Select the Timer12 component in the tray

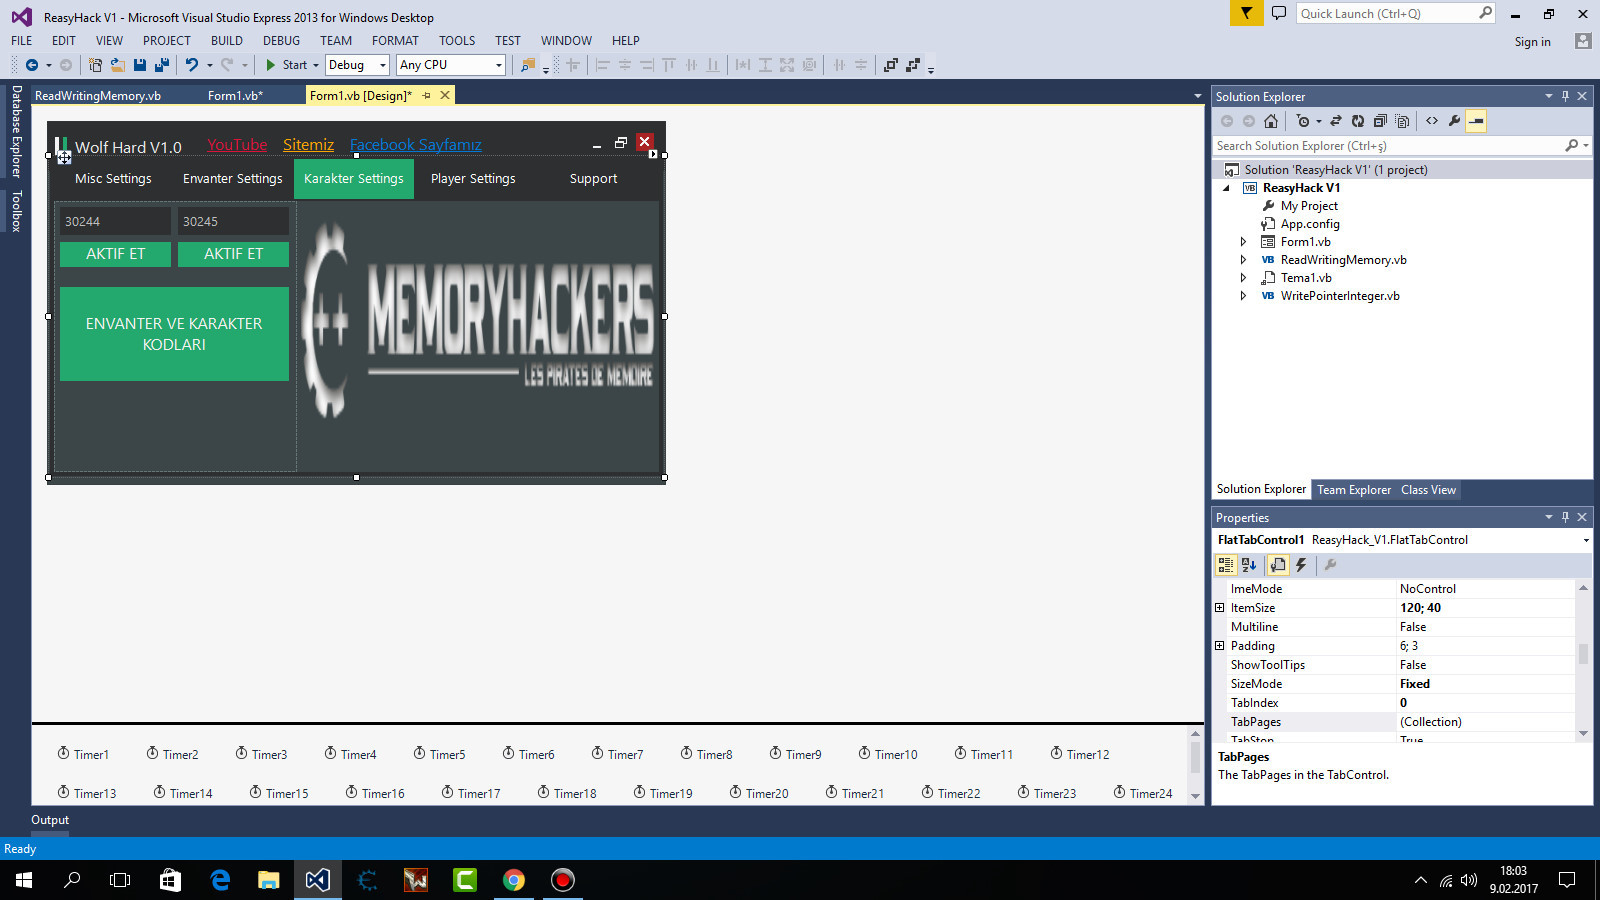1079,754
